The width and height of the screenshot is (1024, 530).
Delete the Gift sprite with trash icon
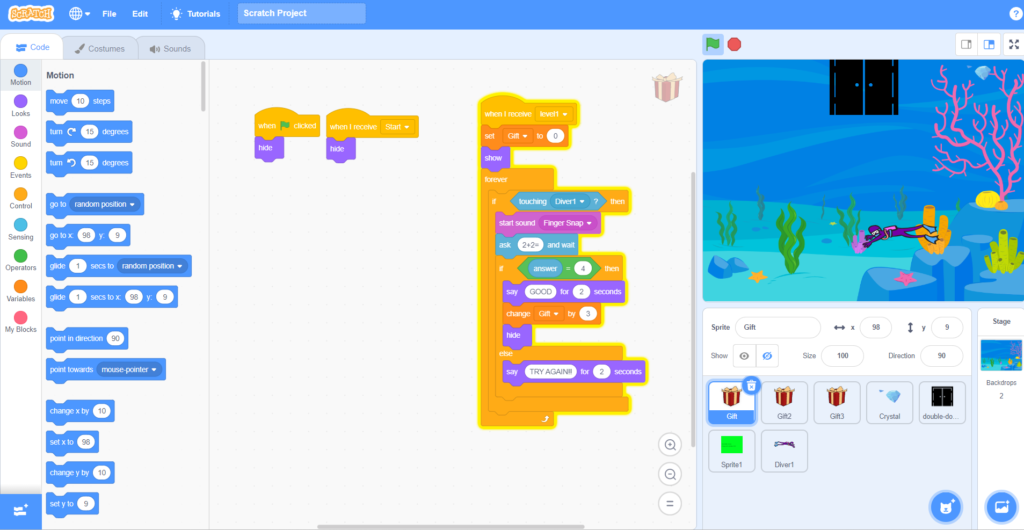pos(751,386)
